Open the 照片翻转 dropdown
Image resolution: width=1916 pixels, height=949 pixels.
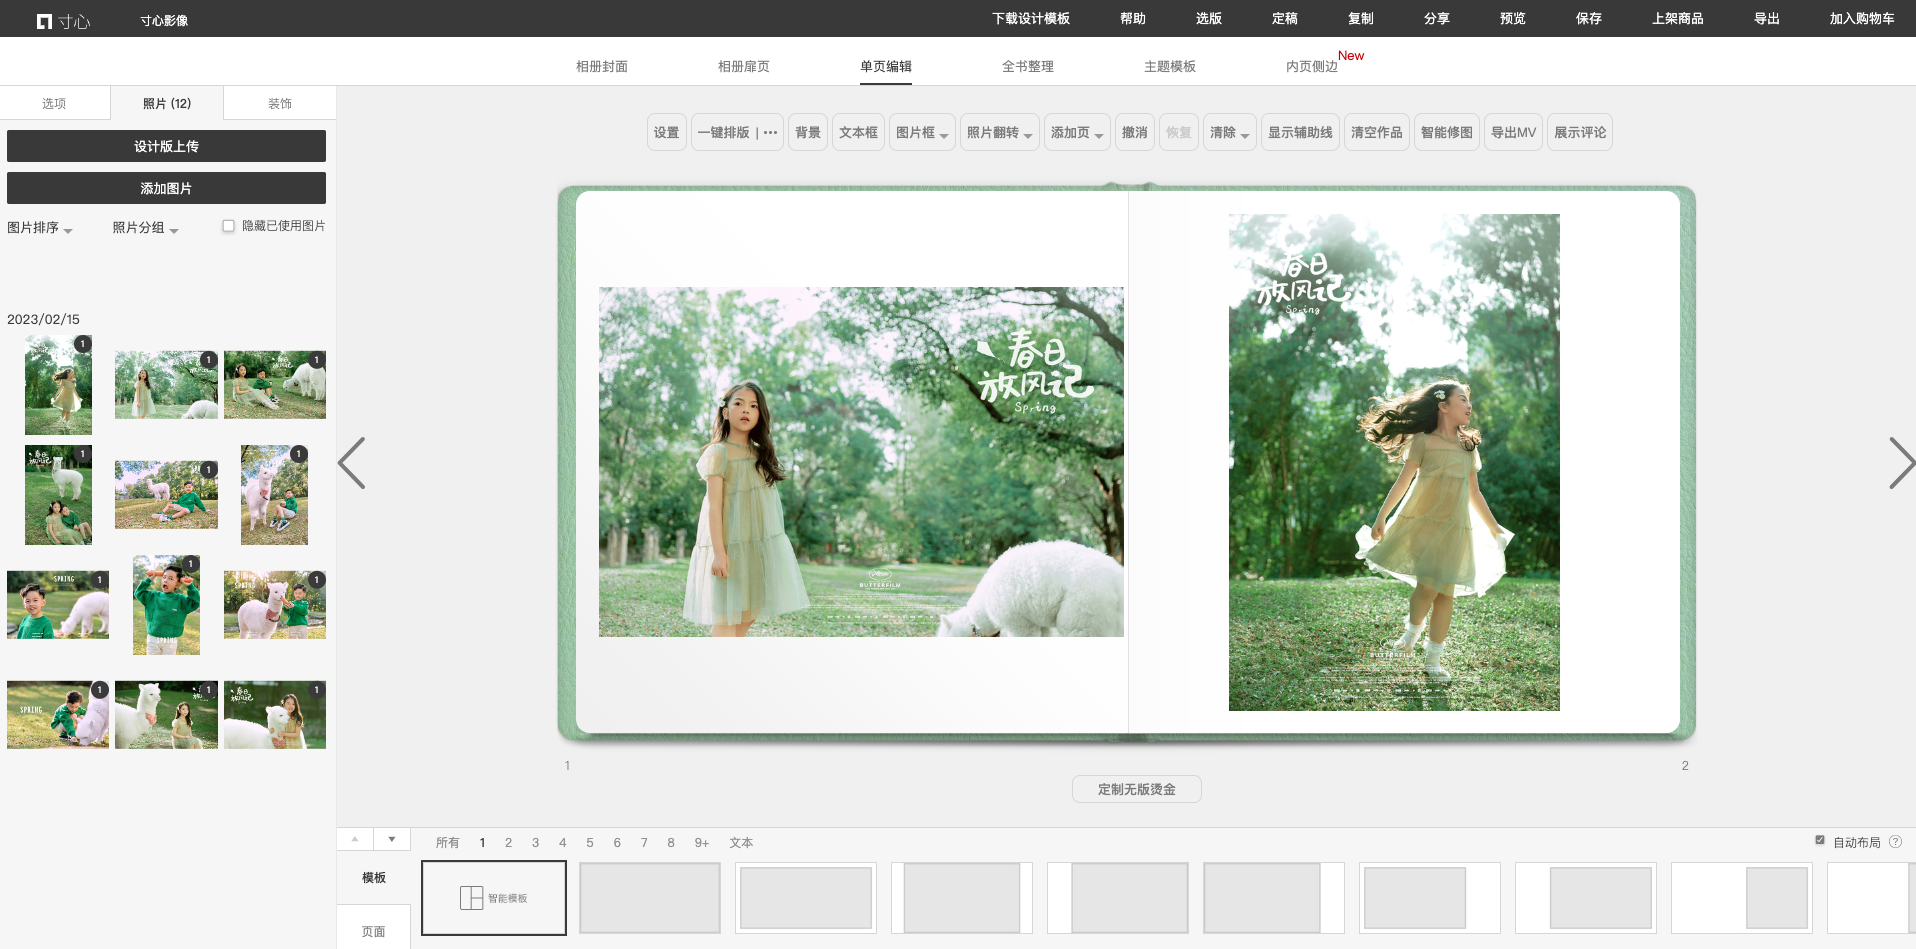(x=1000, y=133)
